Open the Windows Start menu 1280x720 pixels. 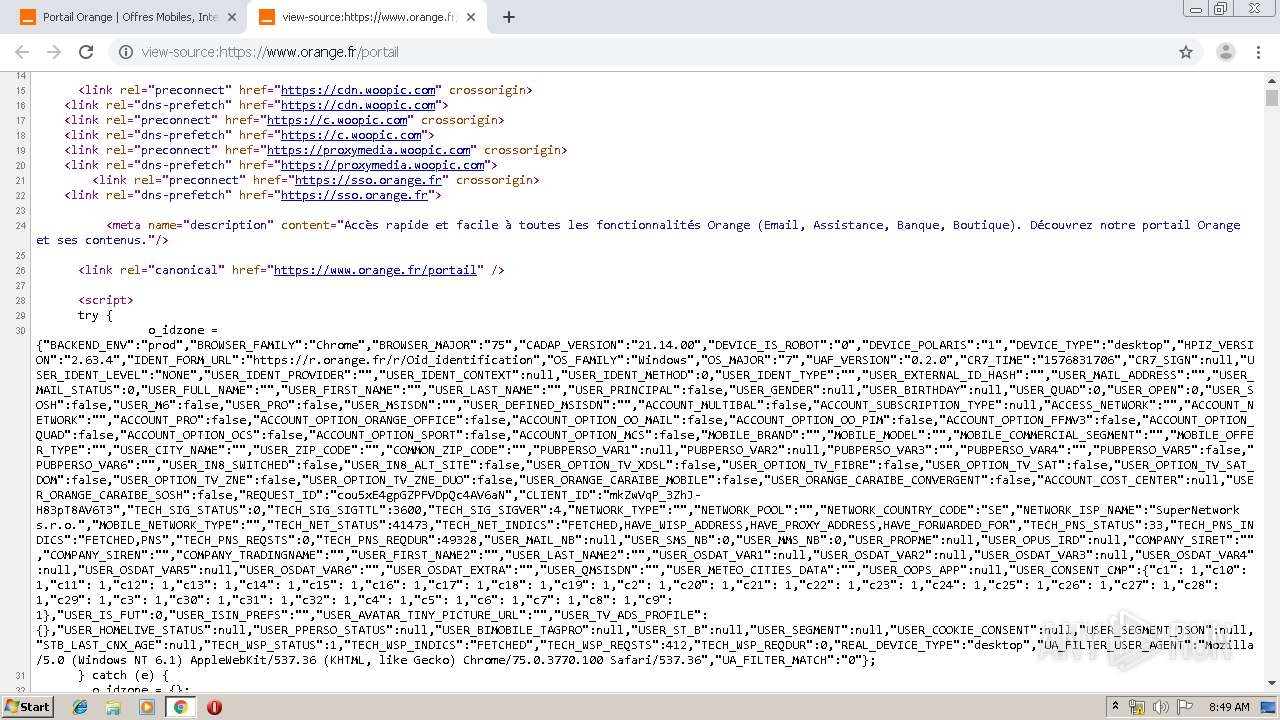click(28, 706)
